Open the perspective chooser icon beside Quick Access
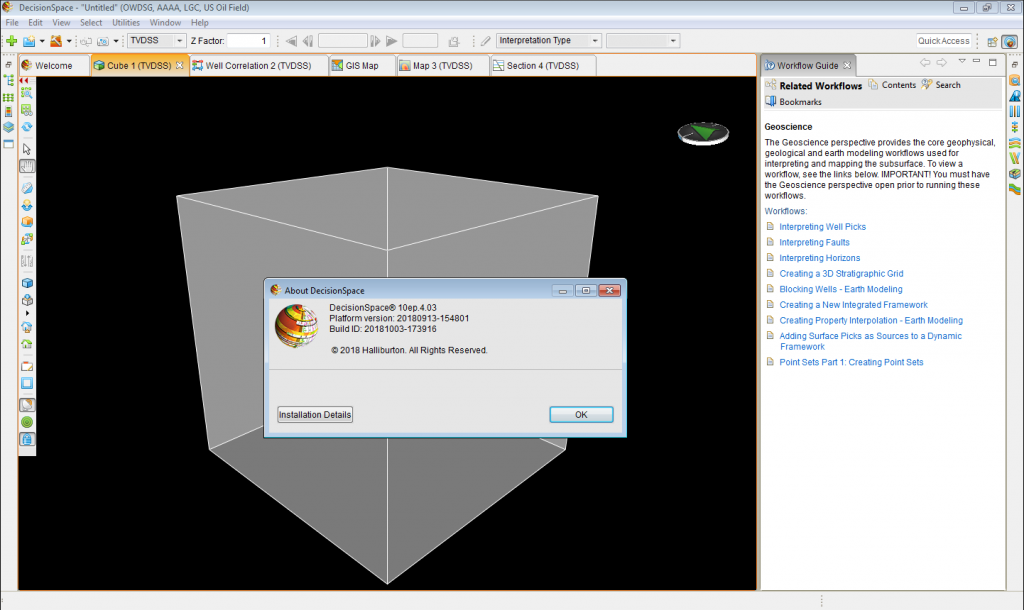 [x=992, y=41]
